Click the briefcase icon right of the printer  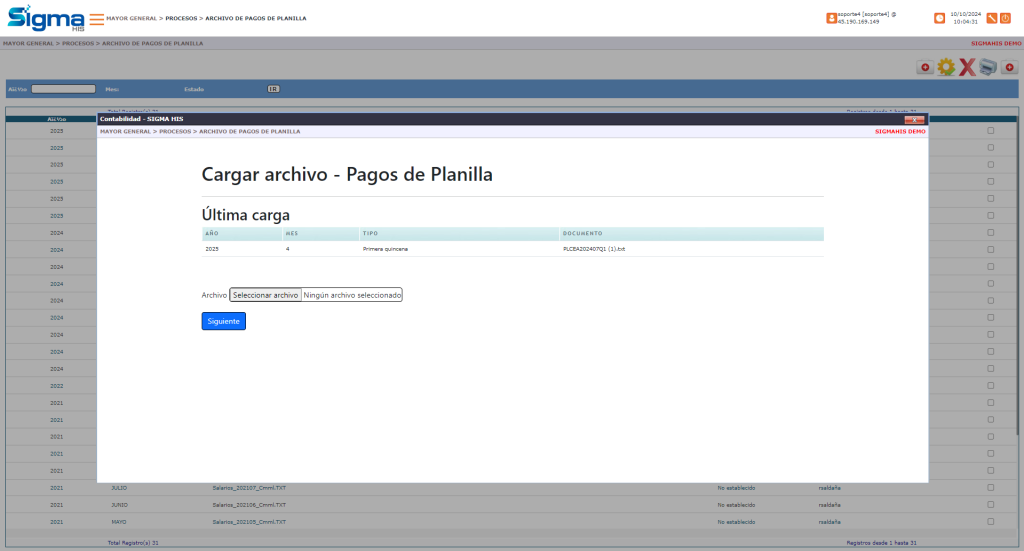click(1009, 67)
